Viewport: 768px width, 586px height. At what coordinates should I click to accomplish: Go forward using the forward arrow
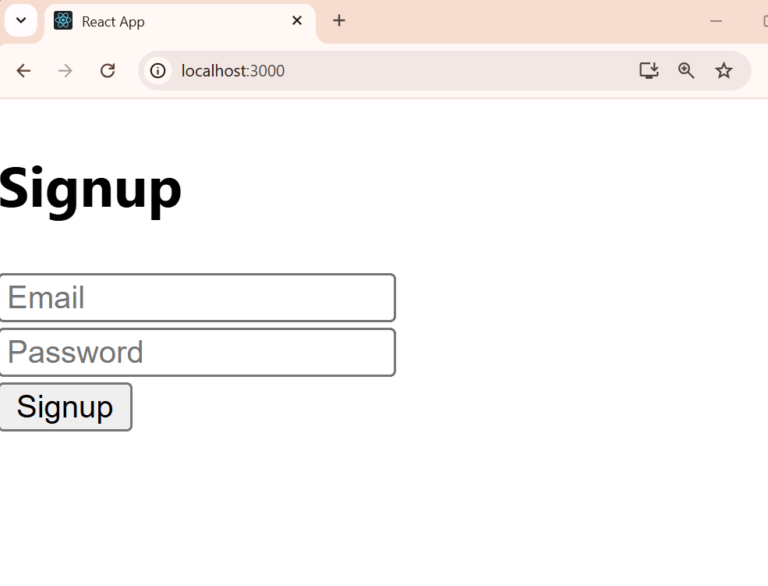coord(65,71)
